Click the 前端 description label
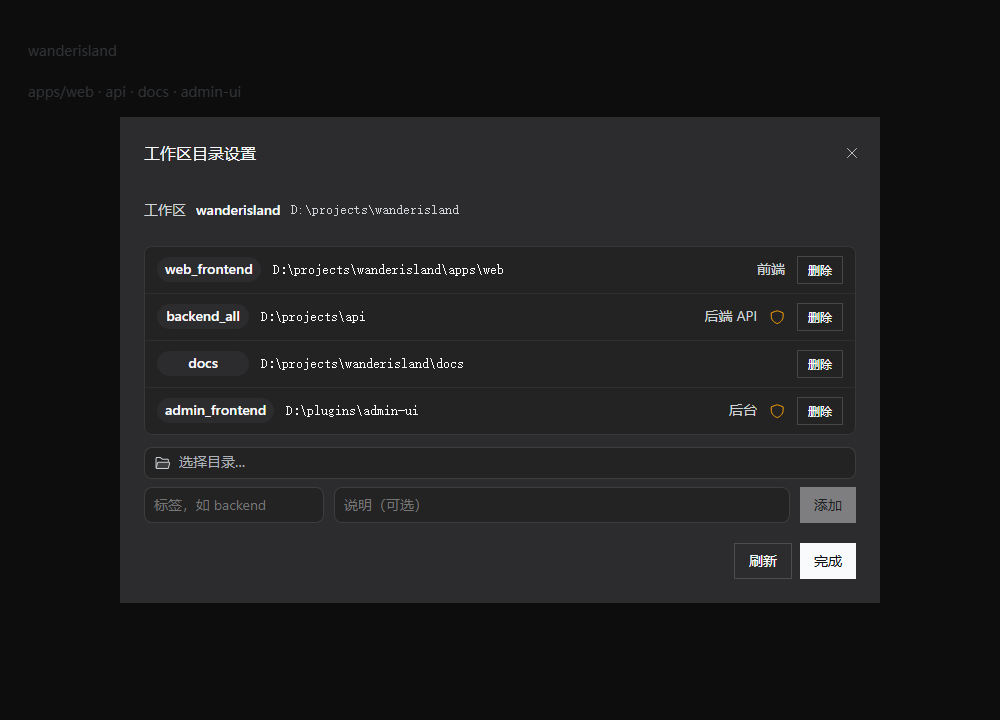 tap(770, 270)
